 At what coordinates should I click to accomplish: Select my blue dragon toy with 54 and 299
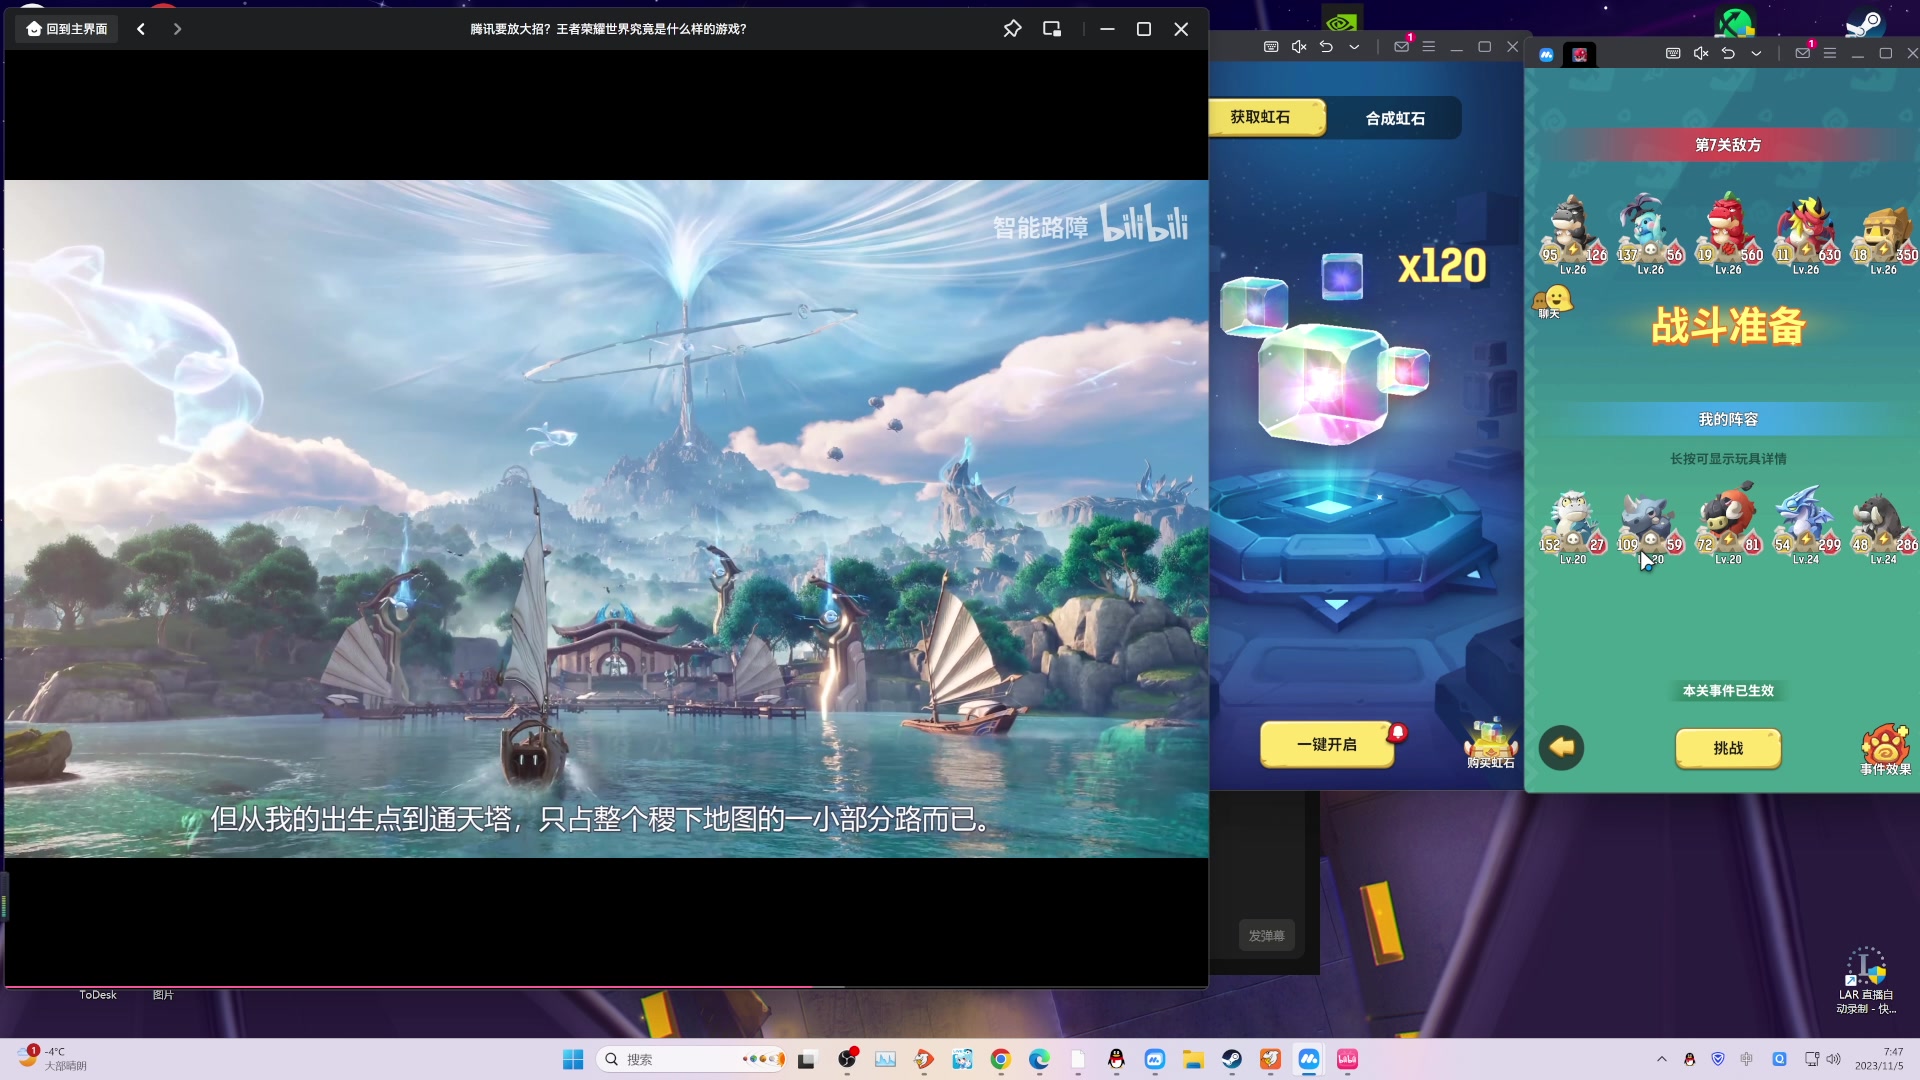(1806, 526)
